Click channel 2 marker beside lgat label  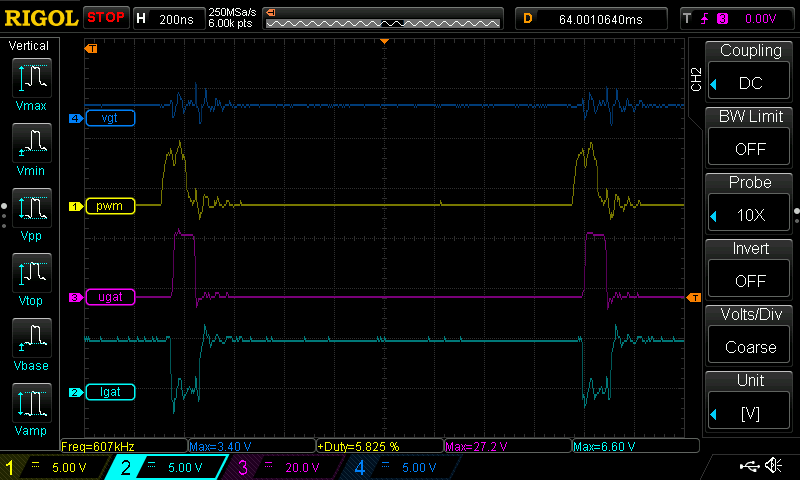(x=76, y=392)
